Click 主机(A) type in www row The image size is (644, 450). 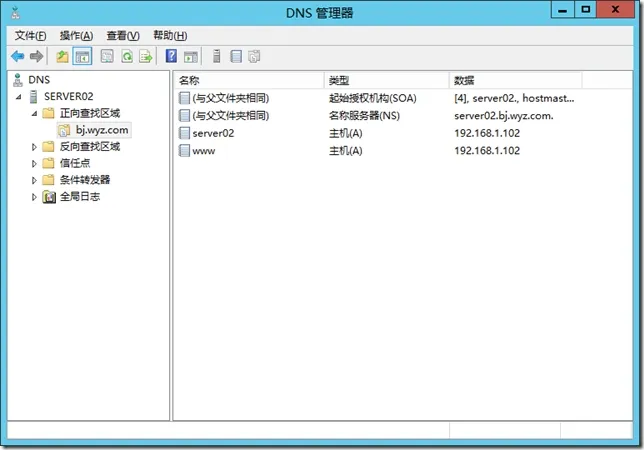click(x=345, y=151)
